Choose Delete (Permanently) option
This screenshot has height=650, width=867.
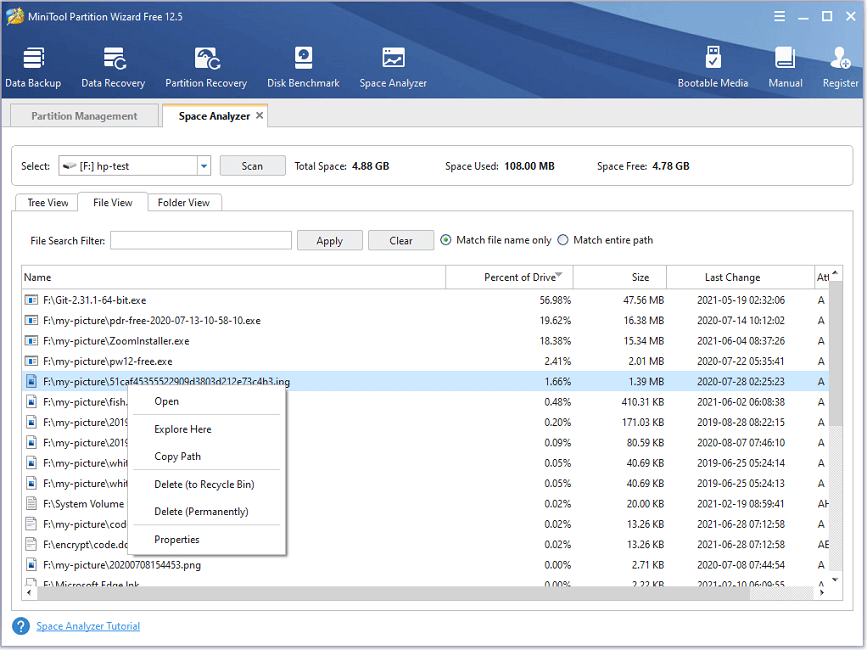coord(207,511)
